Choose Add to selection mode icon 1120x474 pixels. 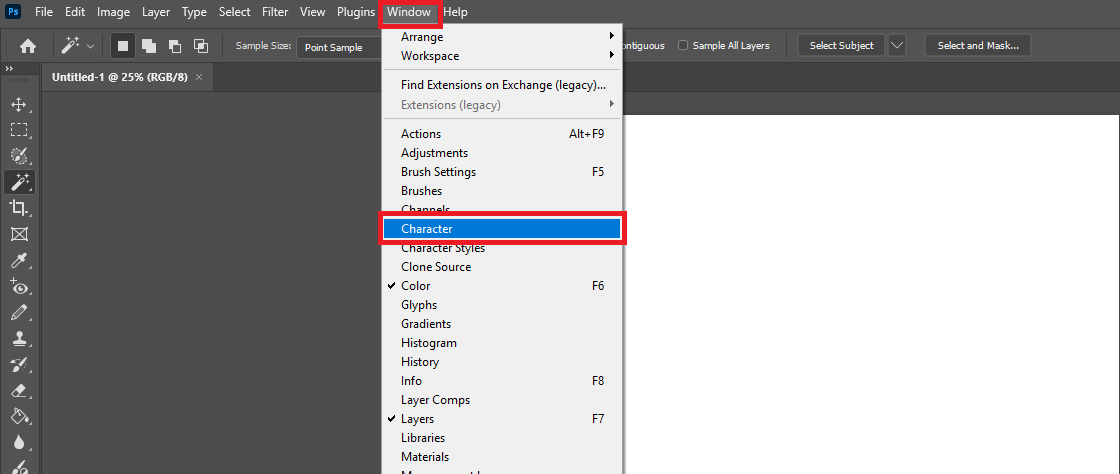click(x=148, y=46)
